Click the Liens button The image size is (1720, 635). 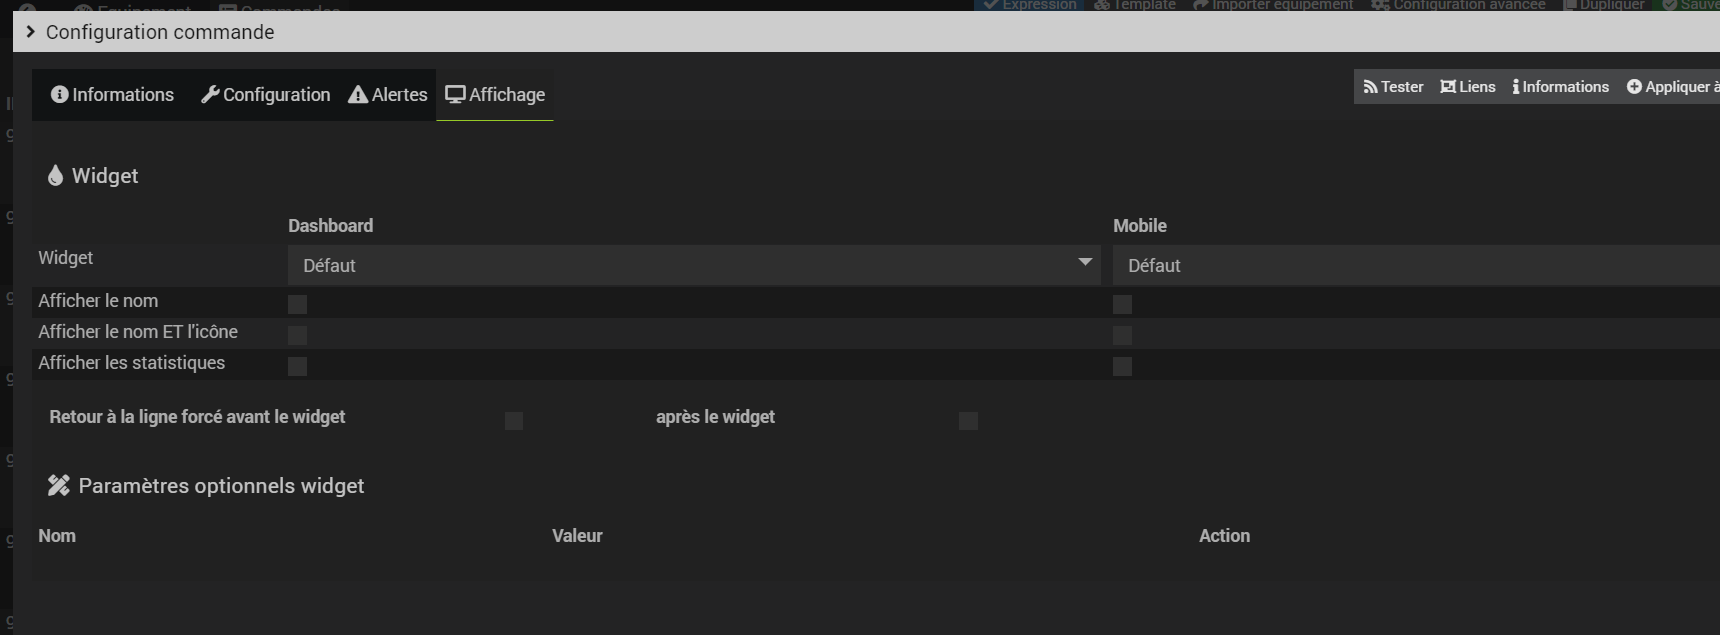[1468, 87]
